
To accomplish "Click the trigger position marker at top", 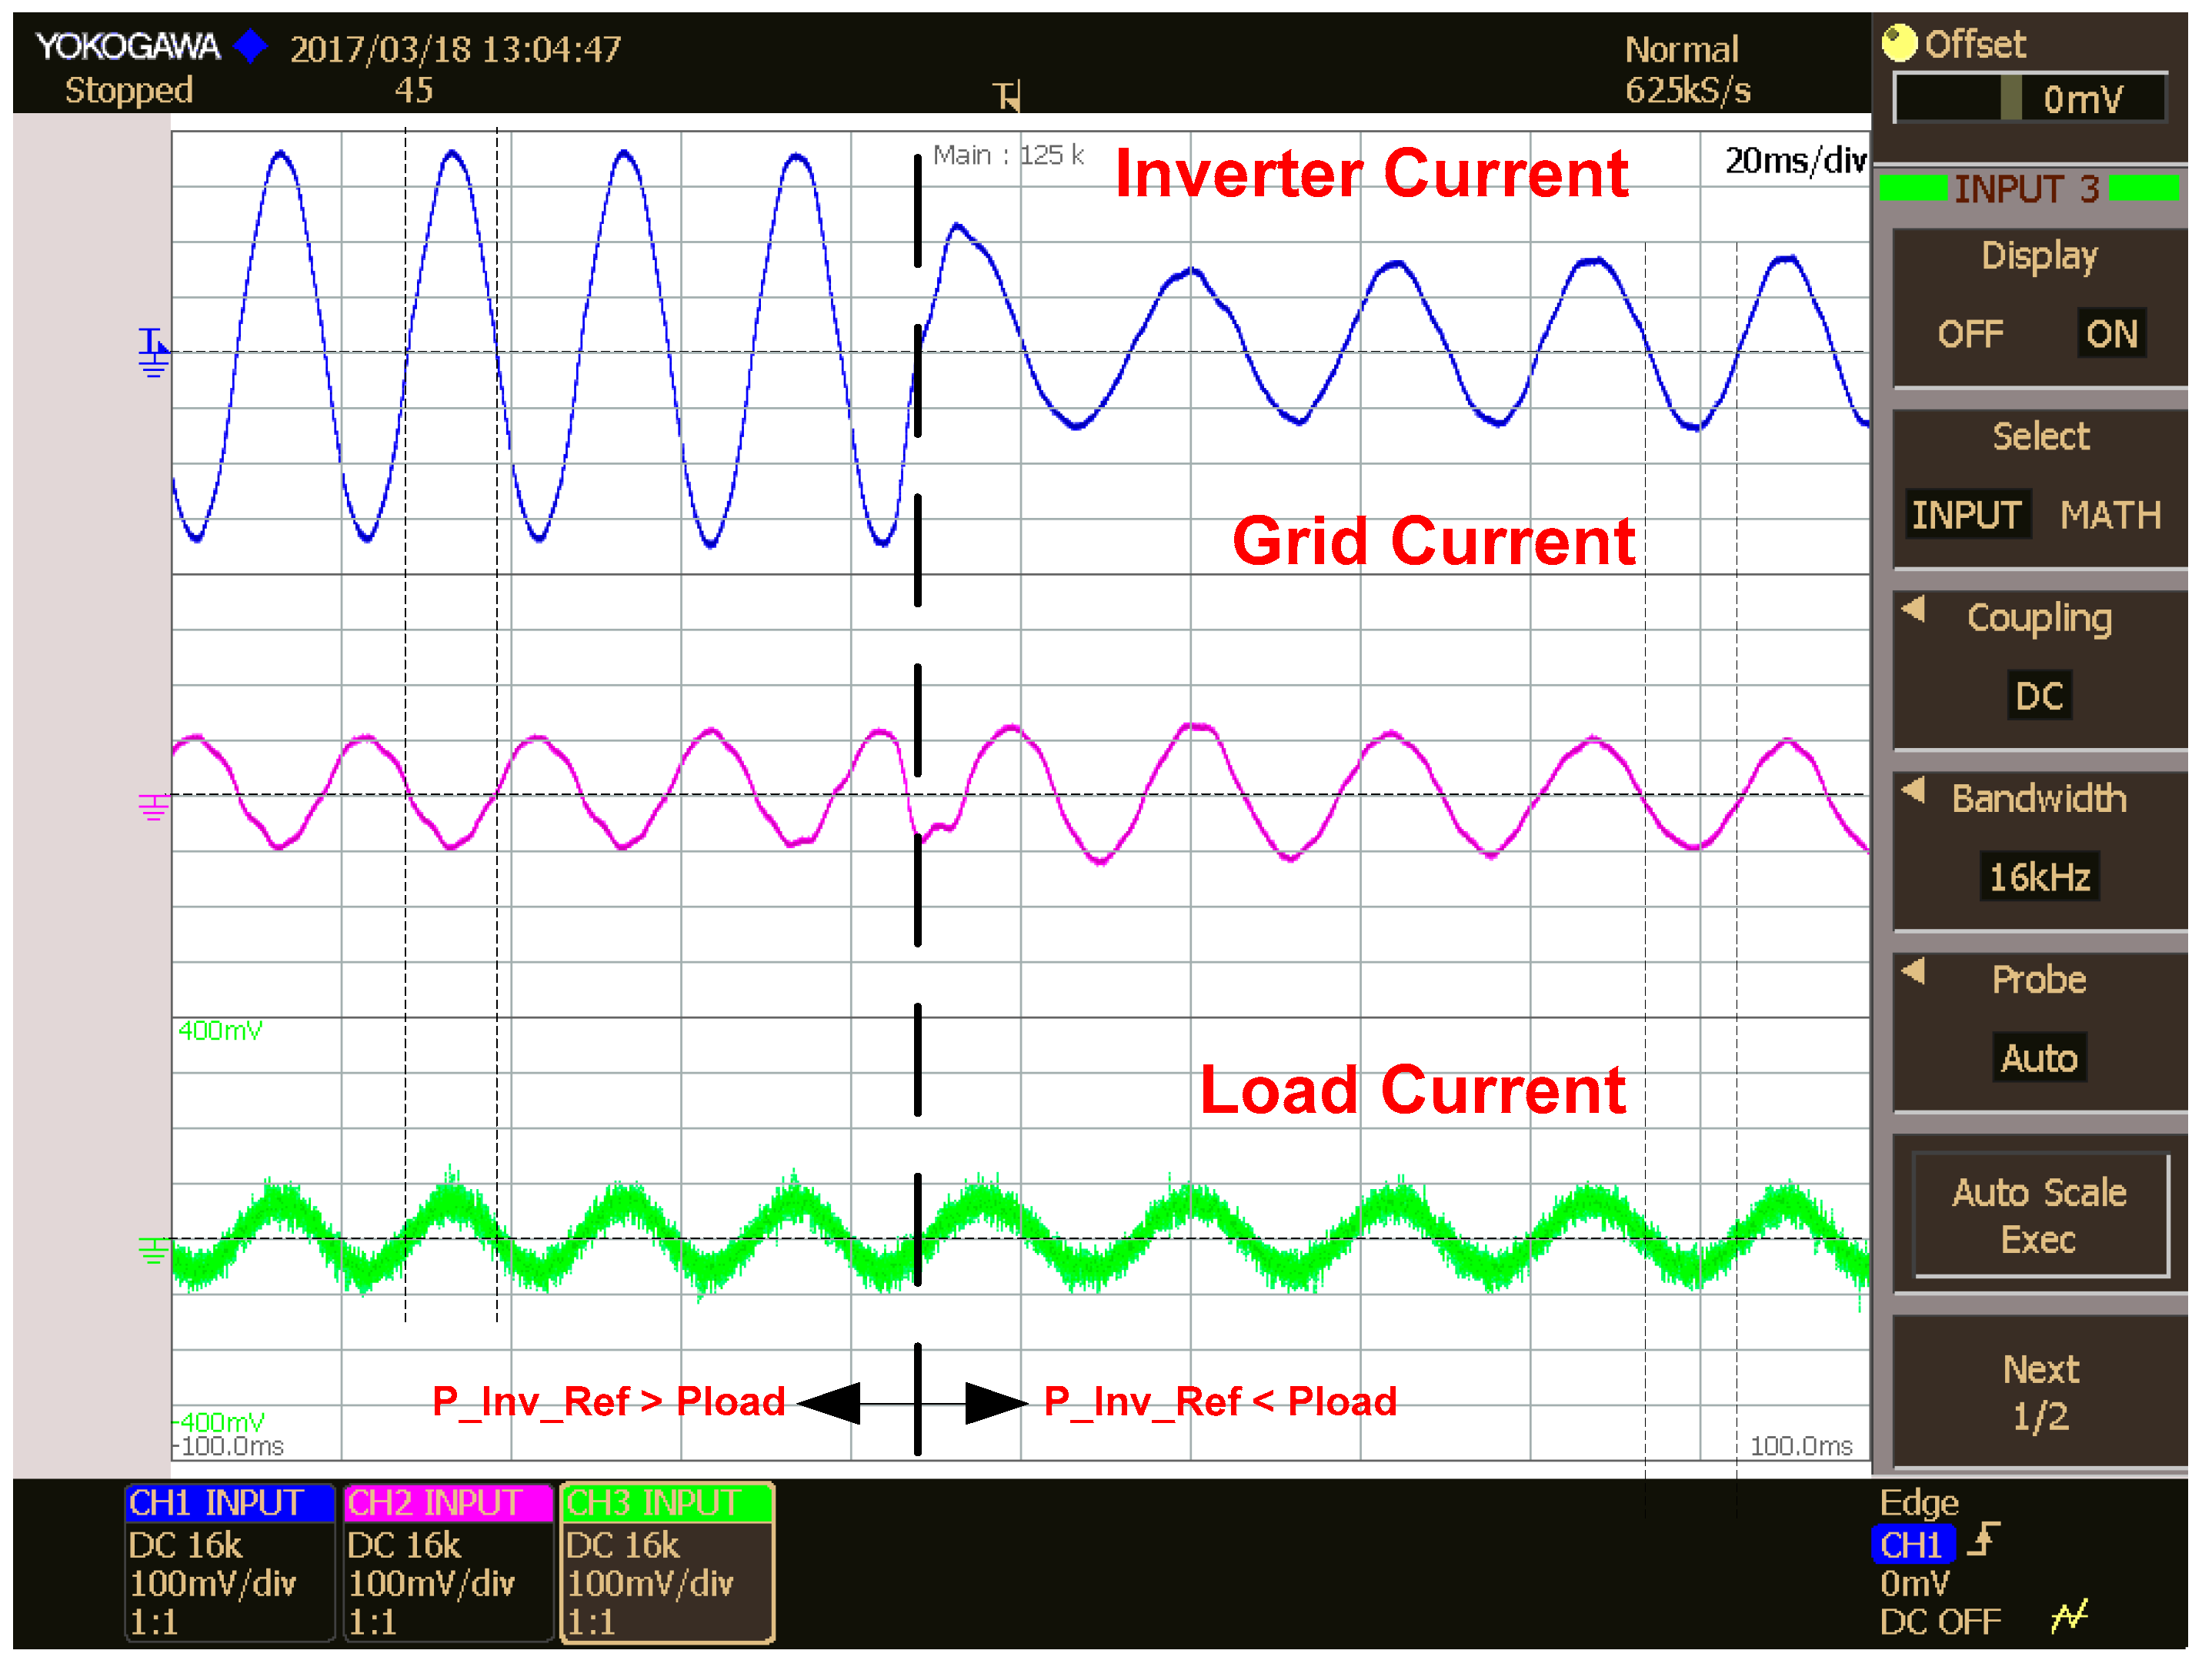I will (x=1006, y=96).
